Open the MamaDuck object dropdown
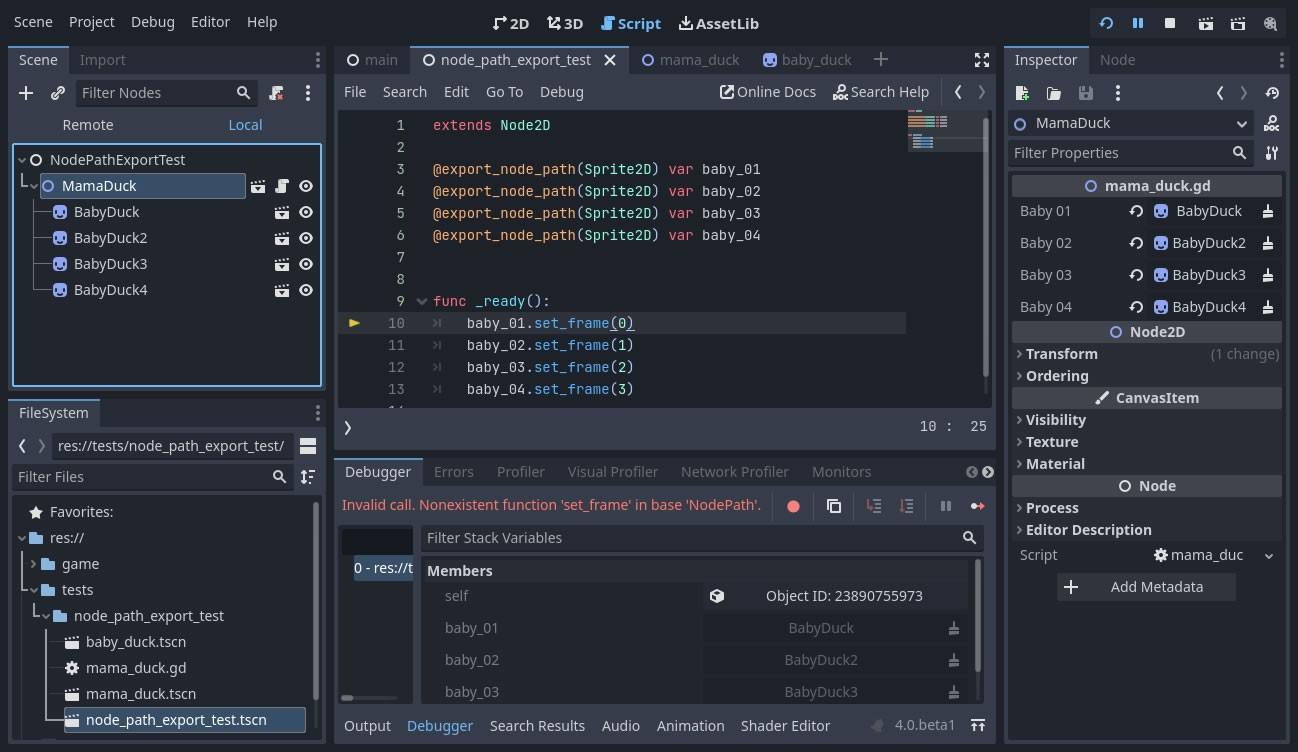The image size is (1298, 752). (1131, 124)
